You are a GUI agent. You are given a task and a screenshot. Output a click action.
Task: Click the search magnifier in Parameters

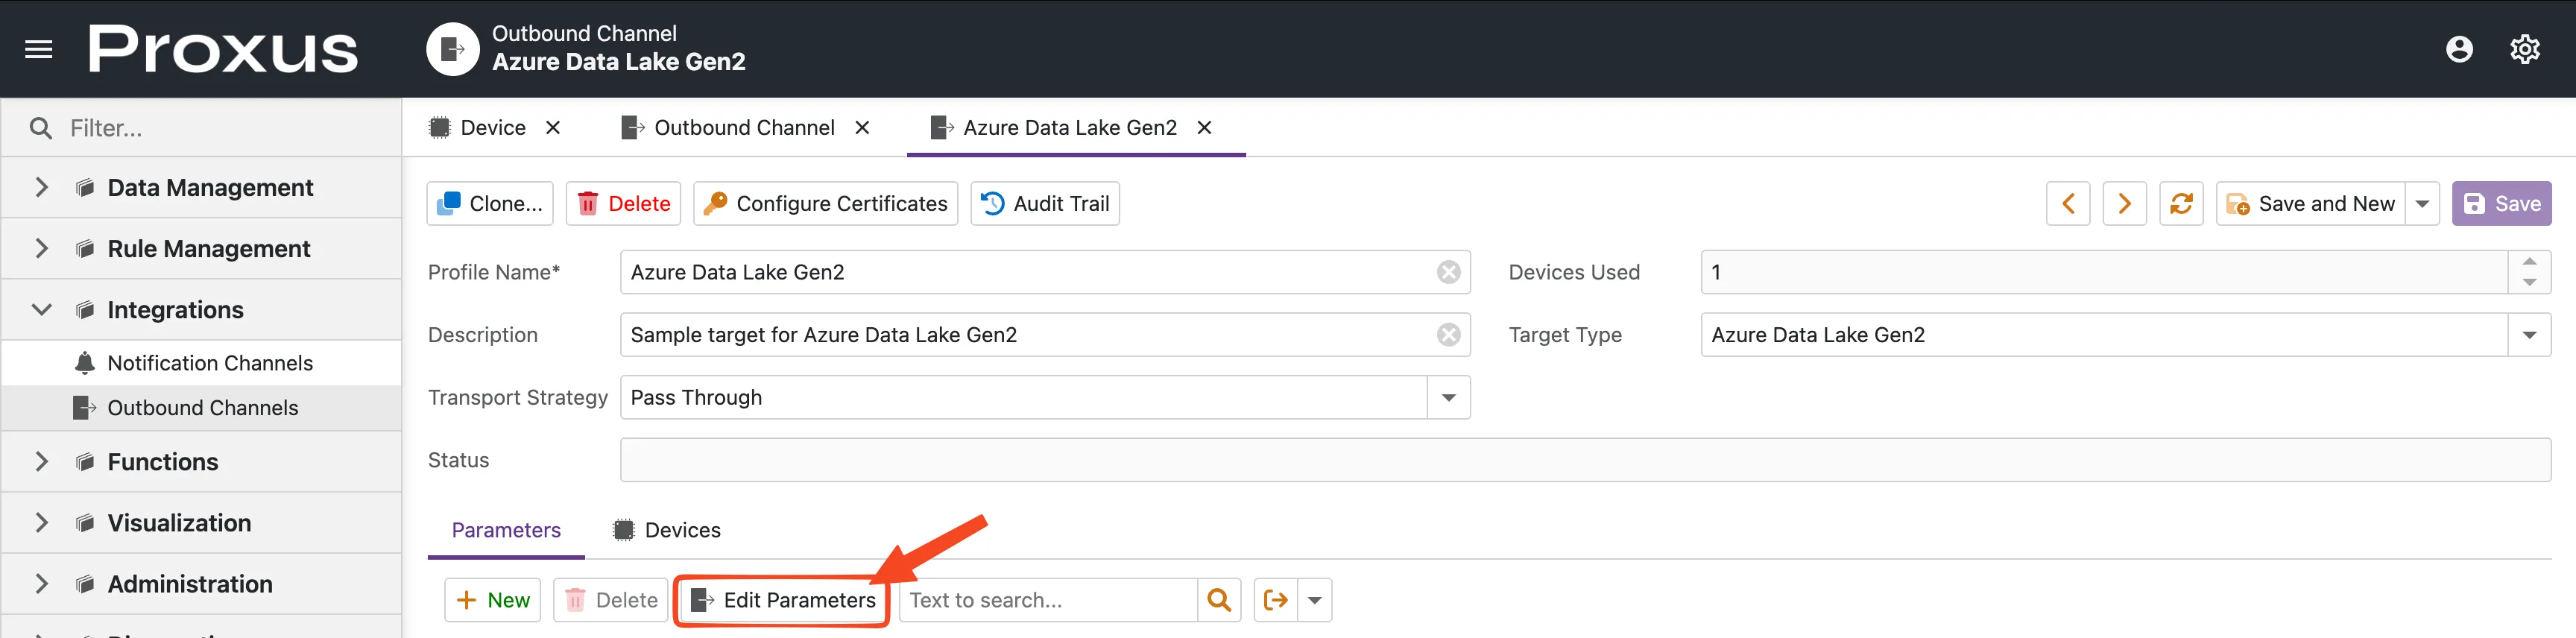(x=1219, y=600)
